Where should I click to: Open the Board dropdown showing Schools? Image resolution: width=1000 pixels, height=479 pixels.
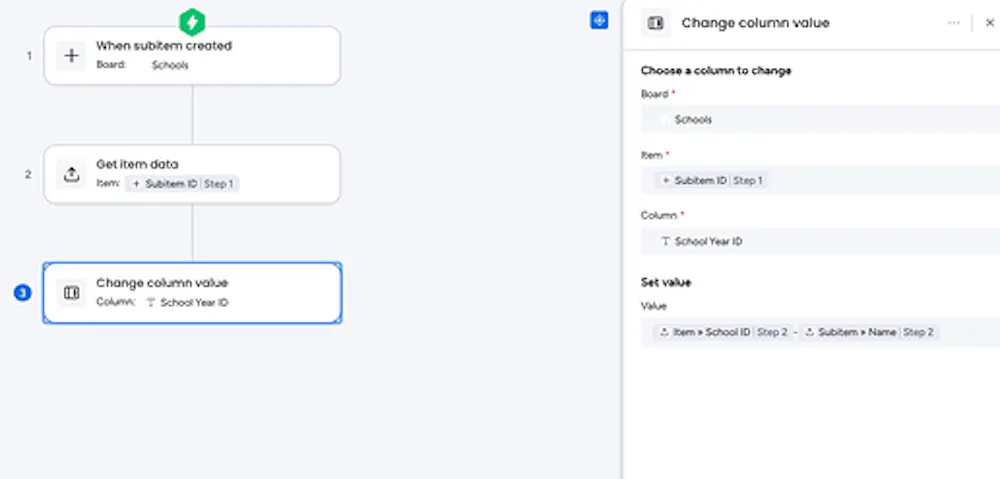[x=820, y=120]
